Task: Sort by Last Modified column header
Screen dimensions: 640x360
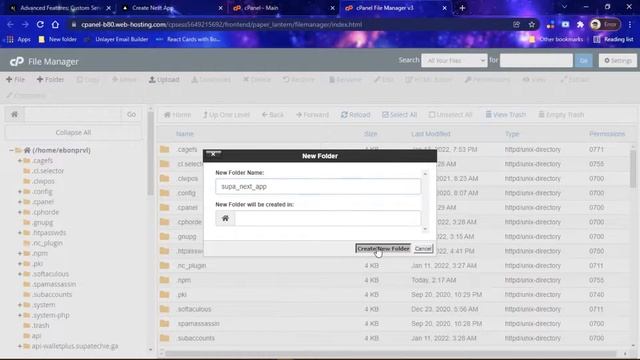Action: [431, 134]
